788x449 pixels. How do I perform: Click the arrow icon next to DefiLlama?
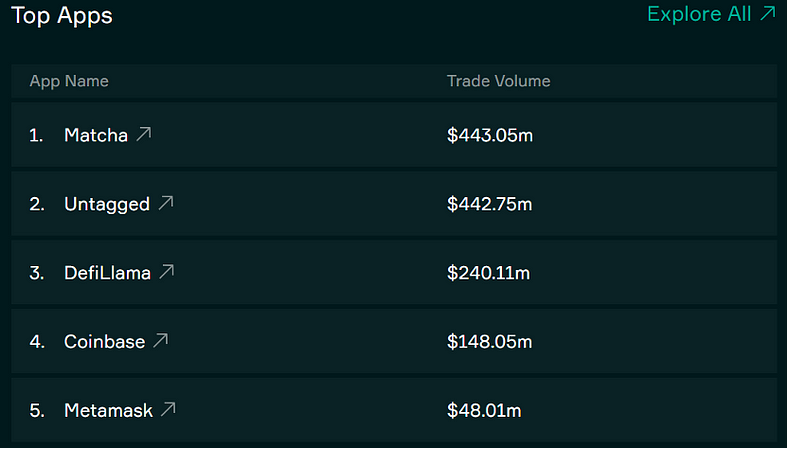167,271
